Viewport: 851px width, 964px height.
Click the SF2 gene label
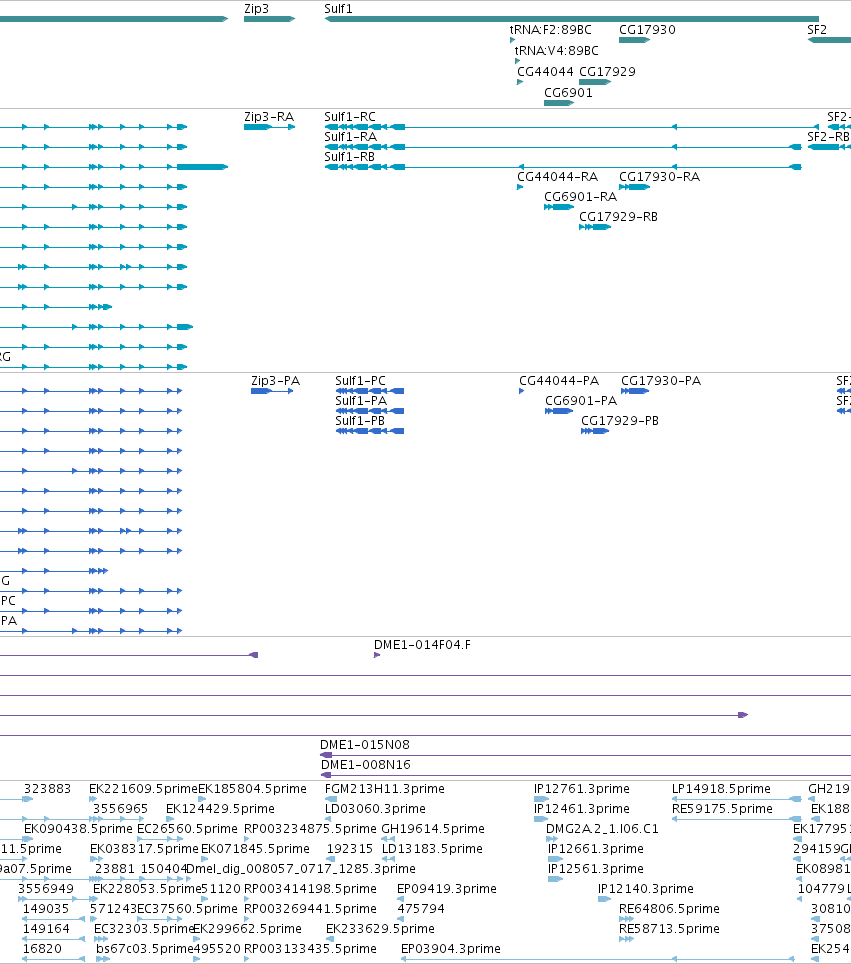817,30
